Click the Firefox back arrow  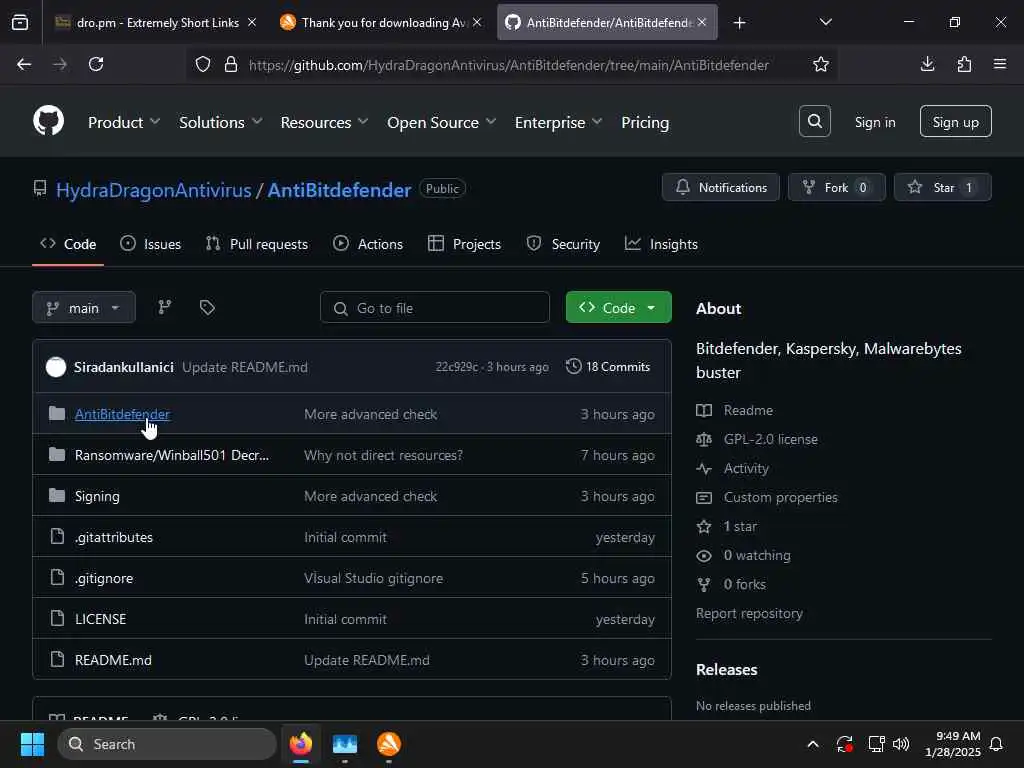pos(24,64)
